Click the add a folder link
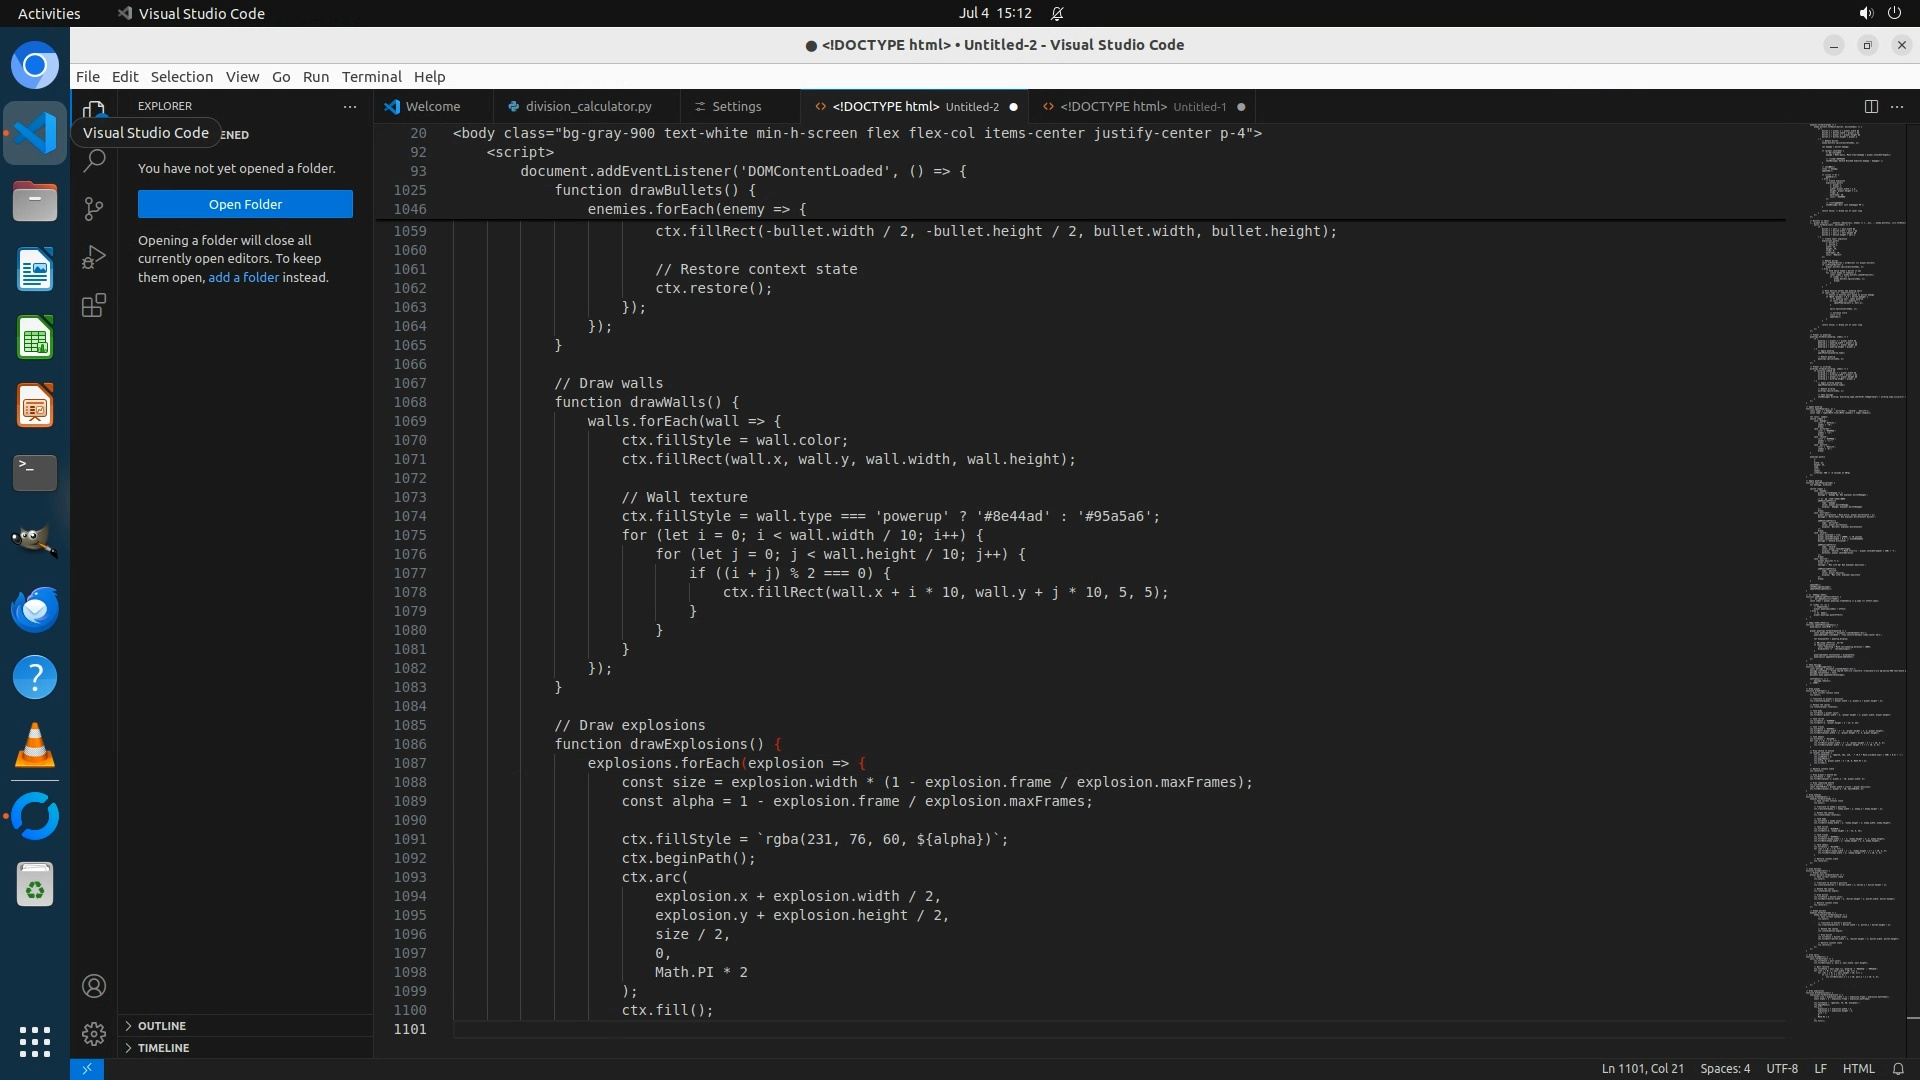This screenshot has width=1920, height=1080. pos(243,277)
